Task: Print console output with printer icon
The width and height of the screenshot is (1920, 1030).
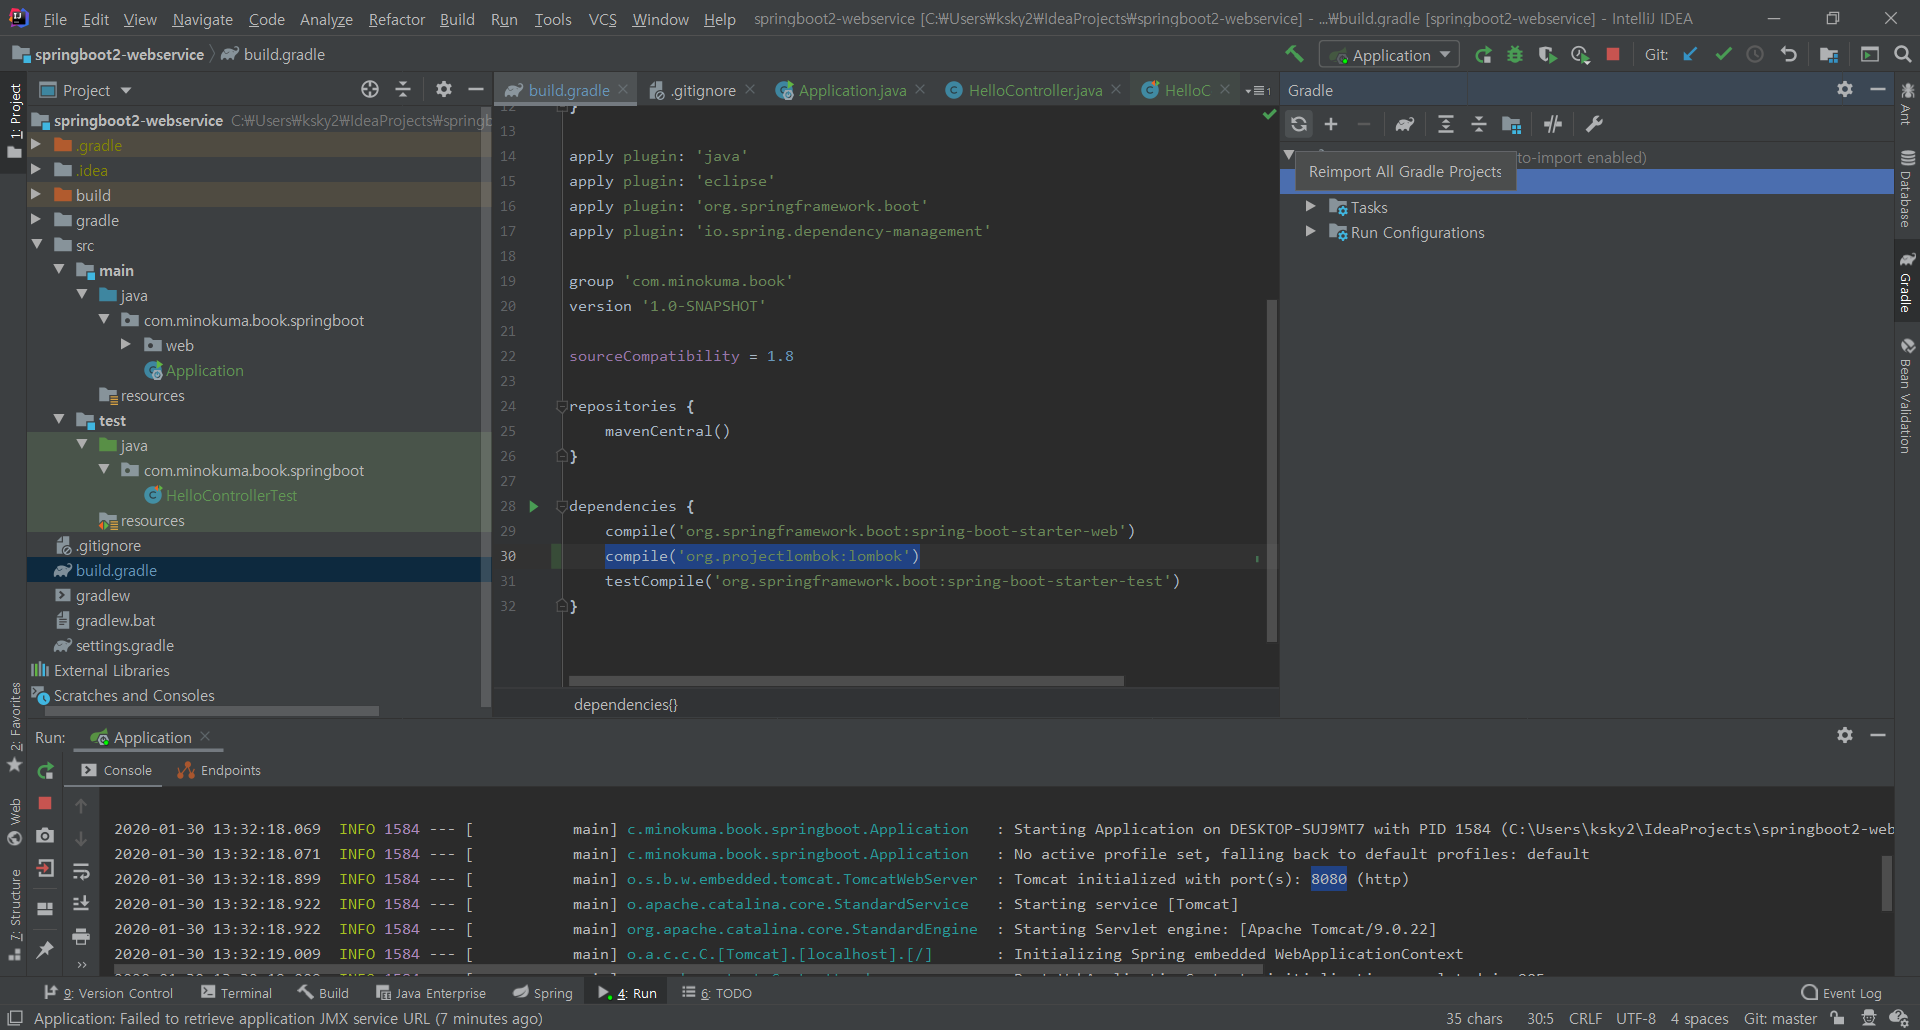Action: [x=81, y=937]
